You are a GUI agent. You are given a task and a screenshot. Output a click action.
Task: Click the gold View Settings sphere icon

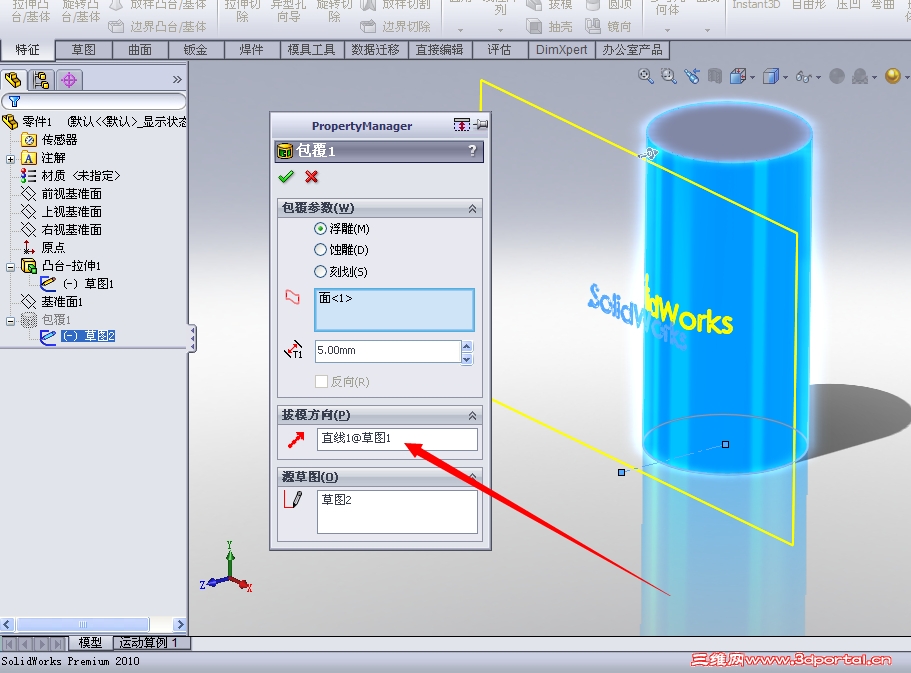tap(892, 76)
